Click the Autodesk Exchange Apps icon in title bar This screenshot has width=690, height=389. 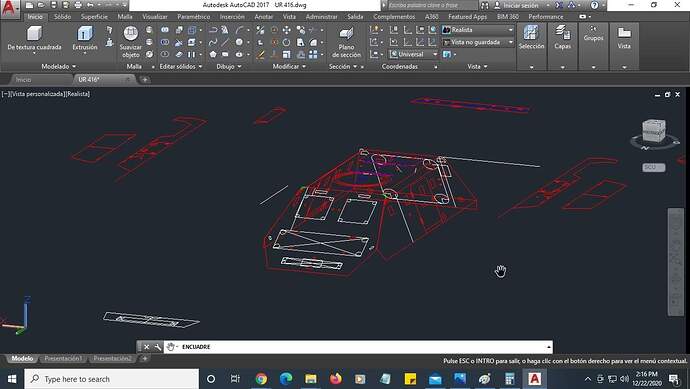coord(559,5)
